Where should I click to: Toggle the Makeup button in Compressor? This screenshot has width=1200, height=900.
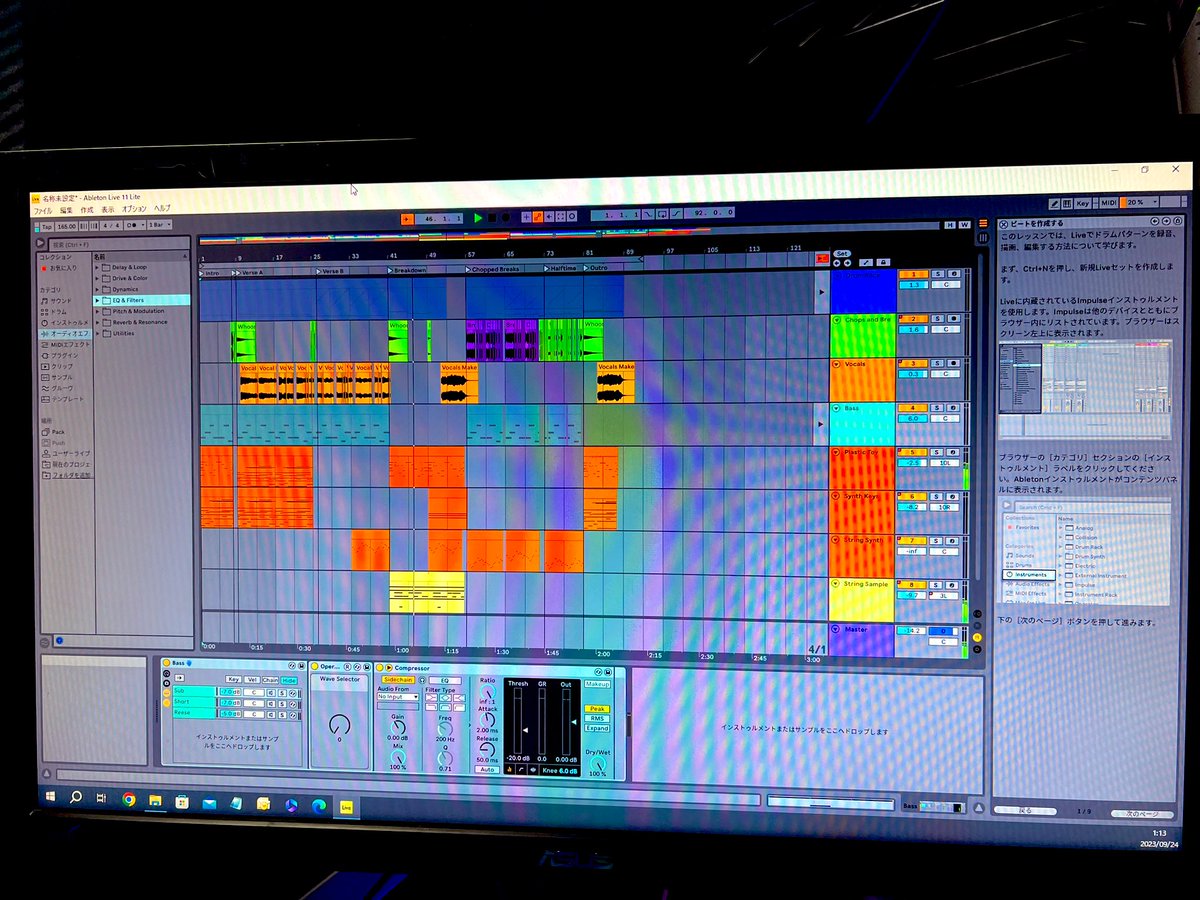[x=597, y=684]
